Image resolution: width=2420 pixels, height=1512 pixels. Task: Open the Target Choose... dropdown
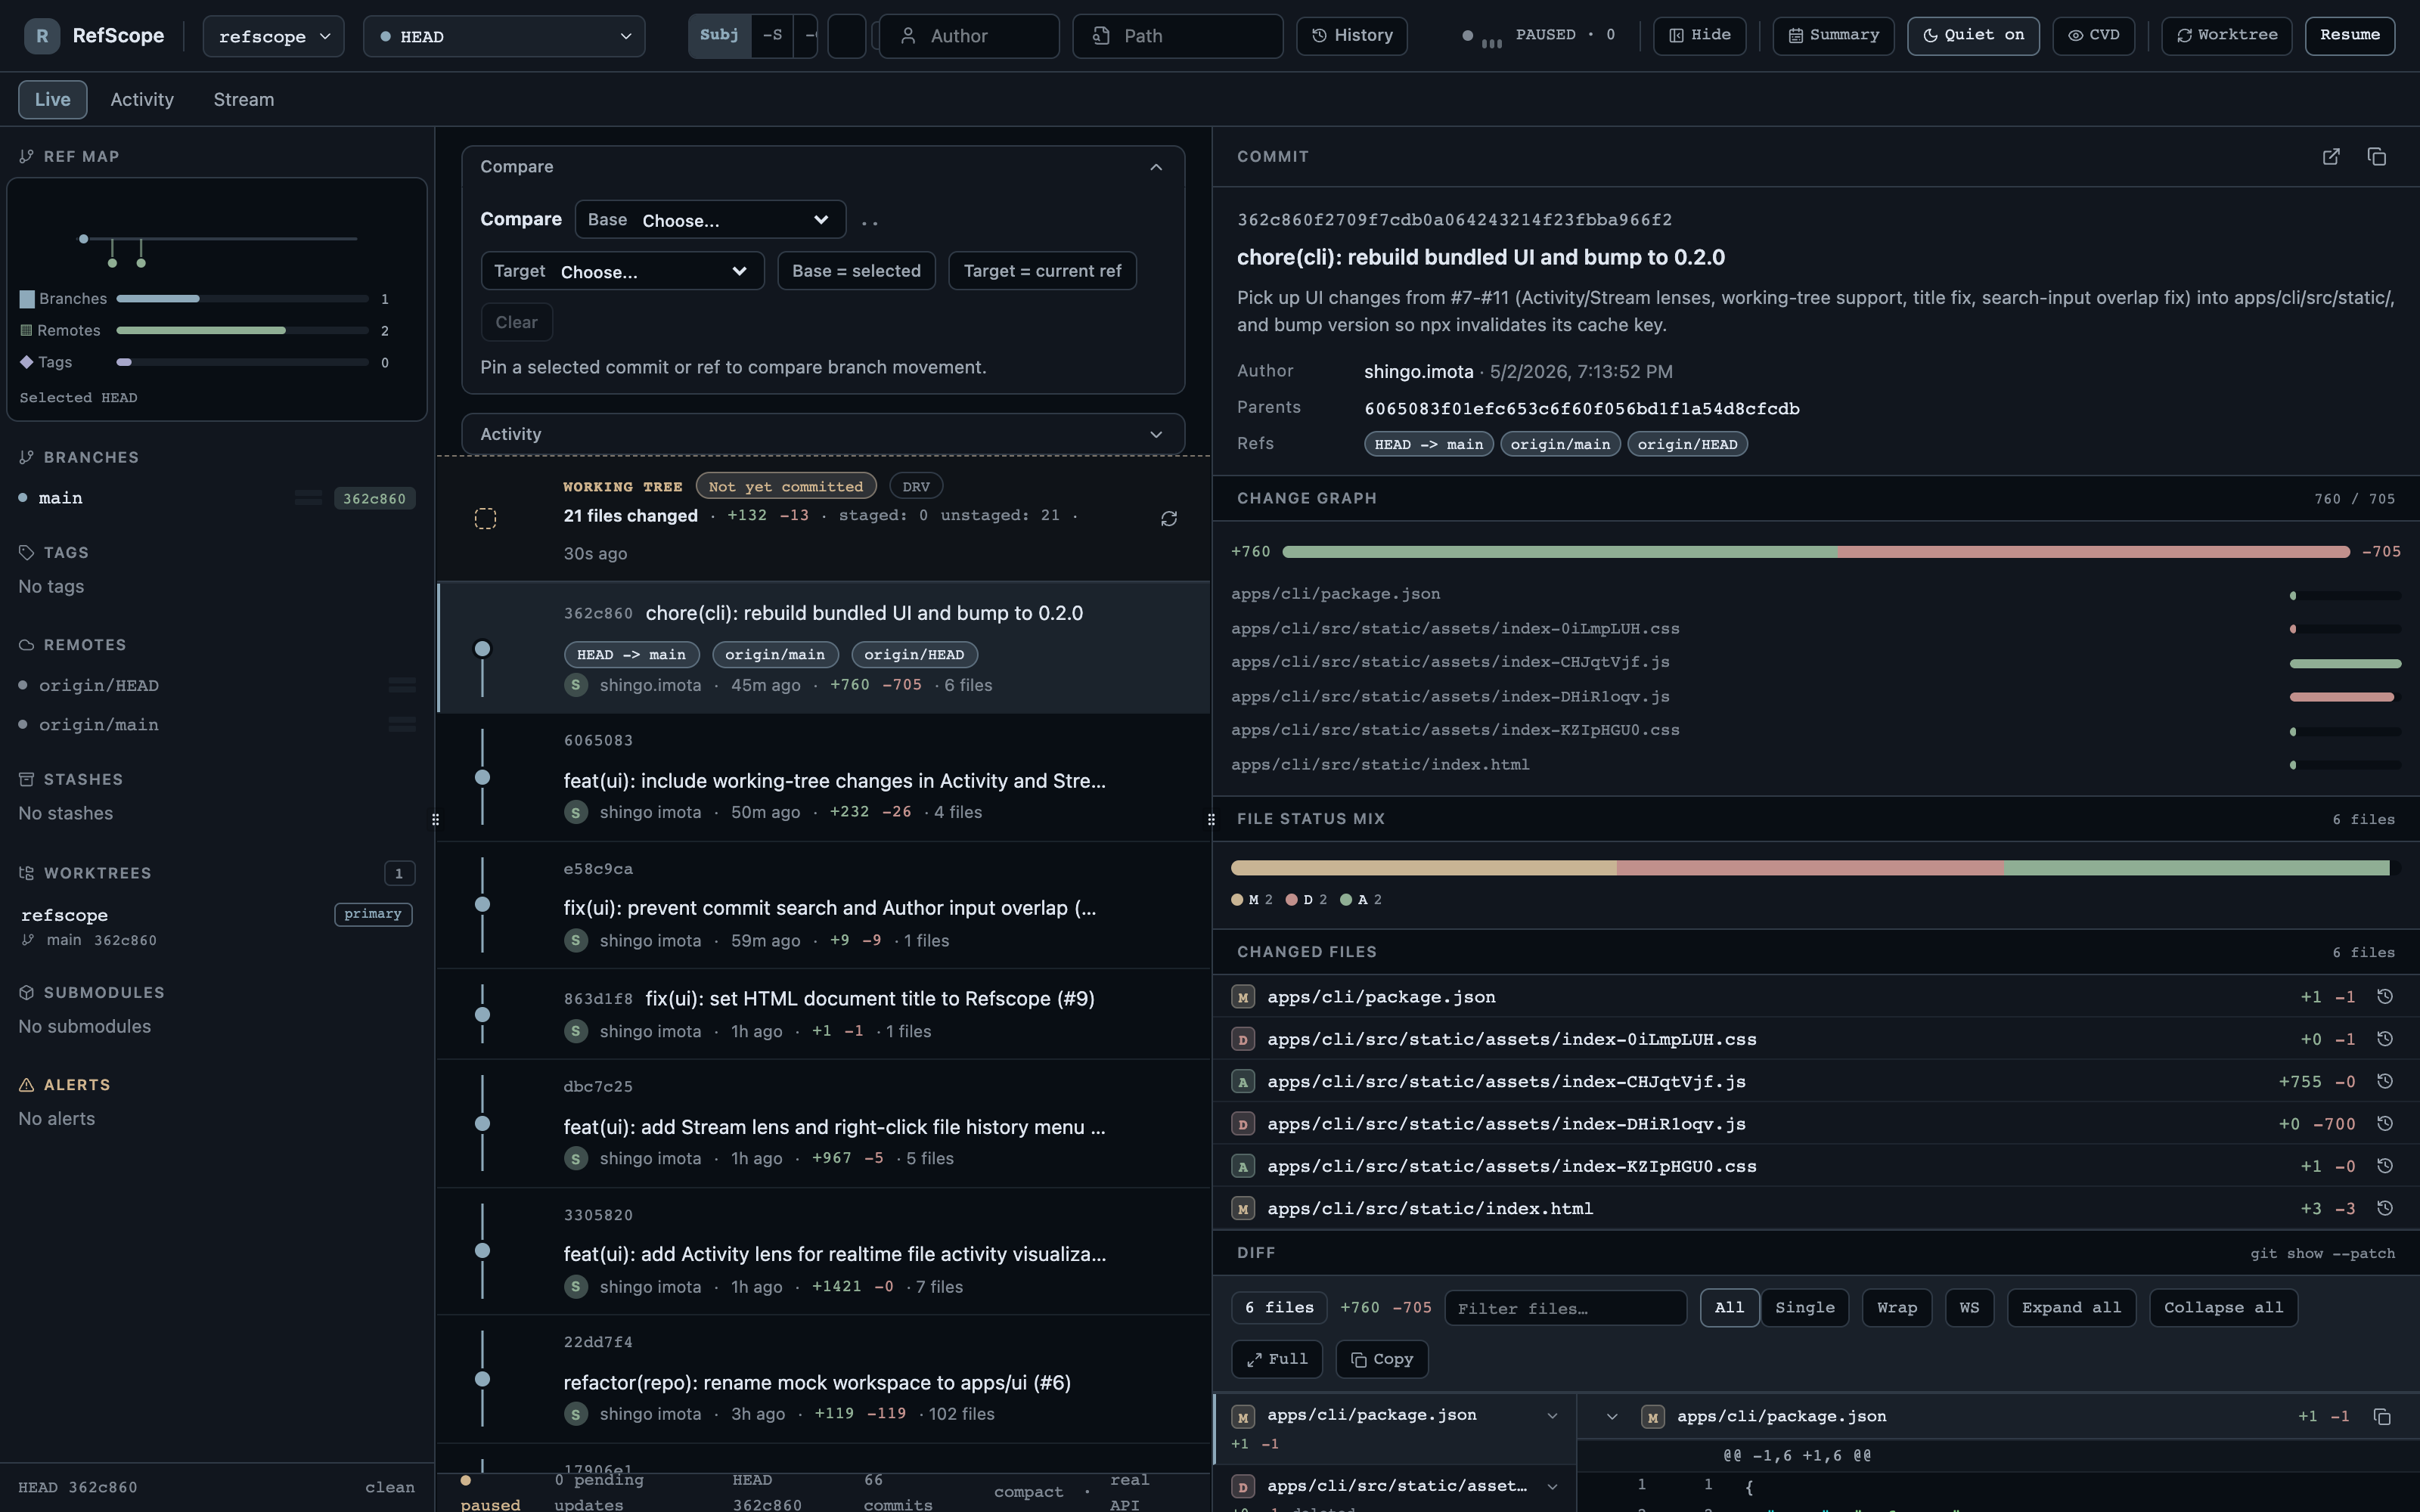pos(622,271)
